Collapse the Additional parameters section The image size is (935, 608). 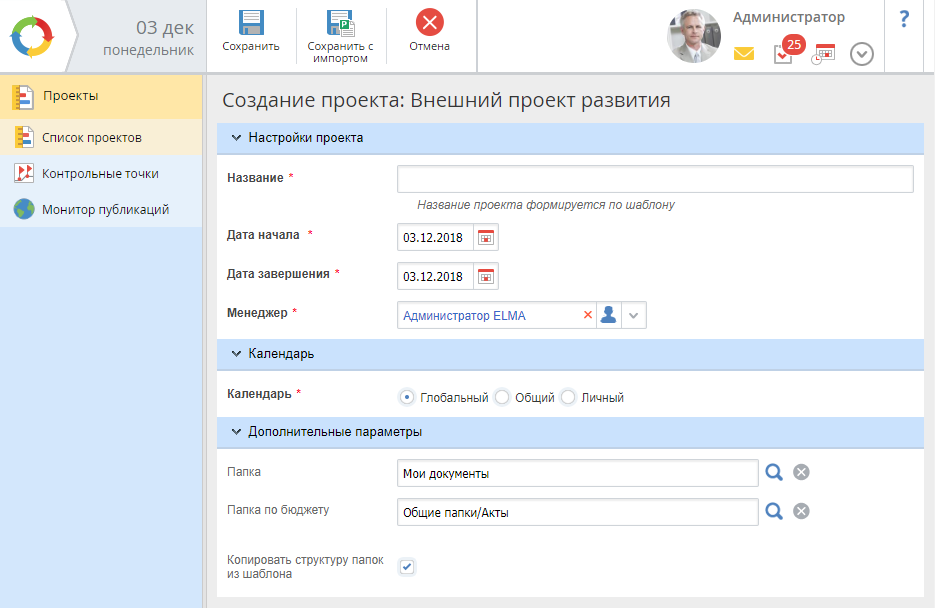pyautogui.click(x=237, y=432)
